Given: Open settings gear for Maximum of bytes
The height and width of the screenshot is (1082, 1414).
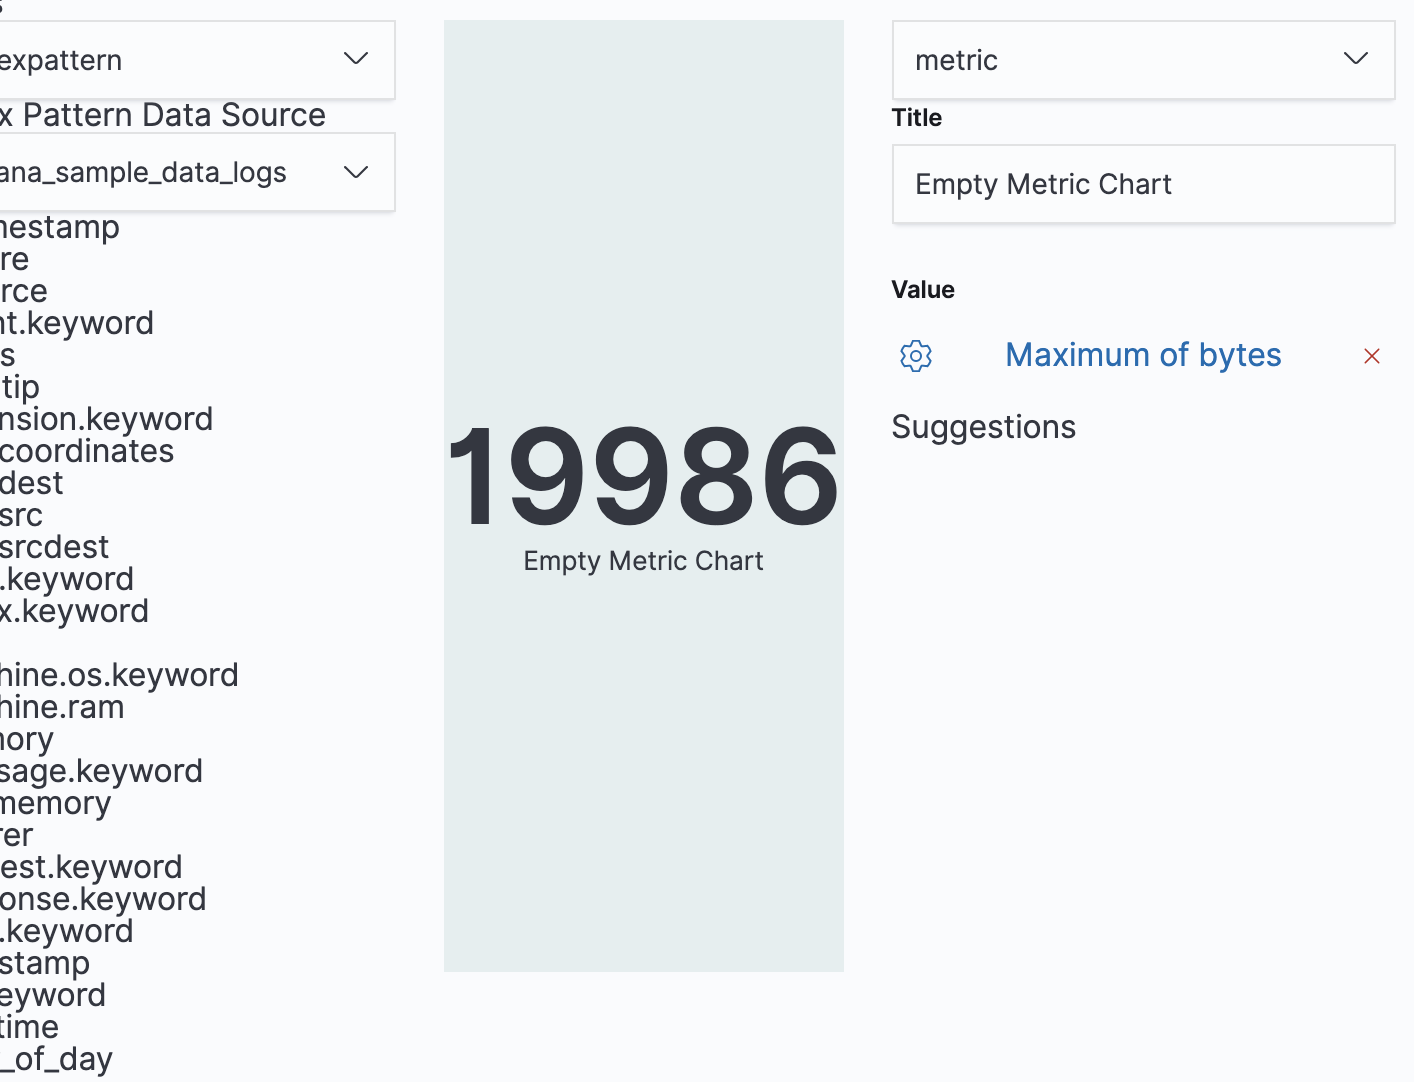Looking at the screenshot, I should pos(915,356).
